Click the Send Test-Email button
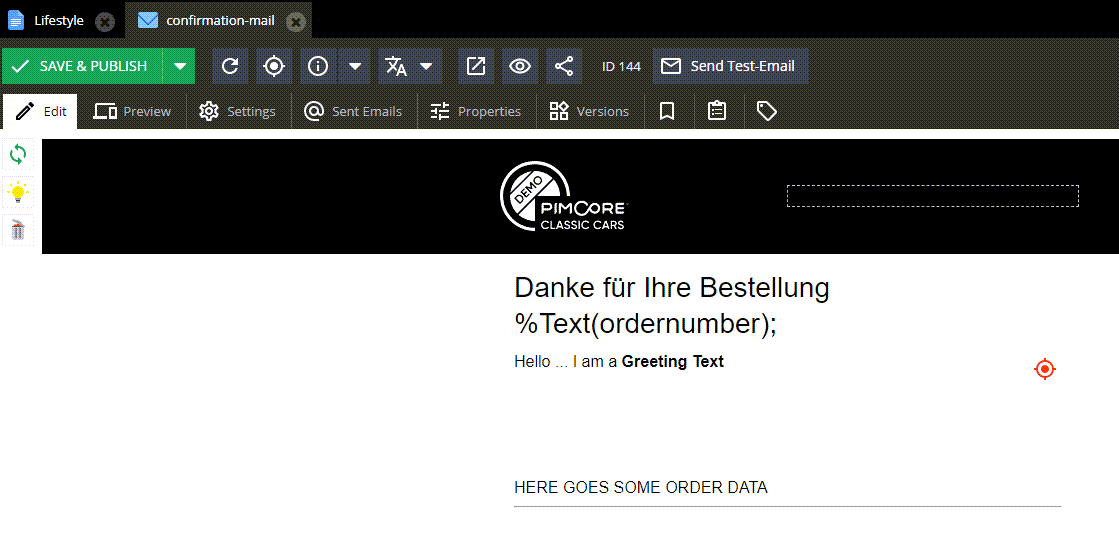The width and height of the screenshot is (1119, 551). pyautogui.click(x=730, y=66)
